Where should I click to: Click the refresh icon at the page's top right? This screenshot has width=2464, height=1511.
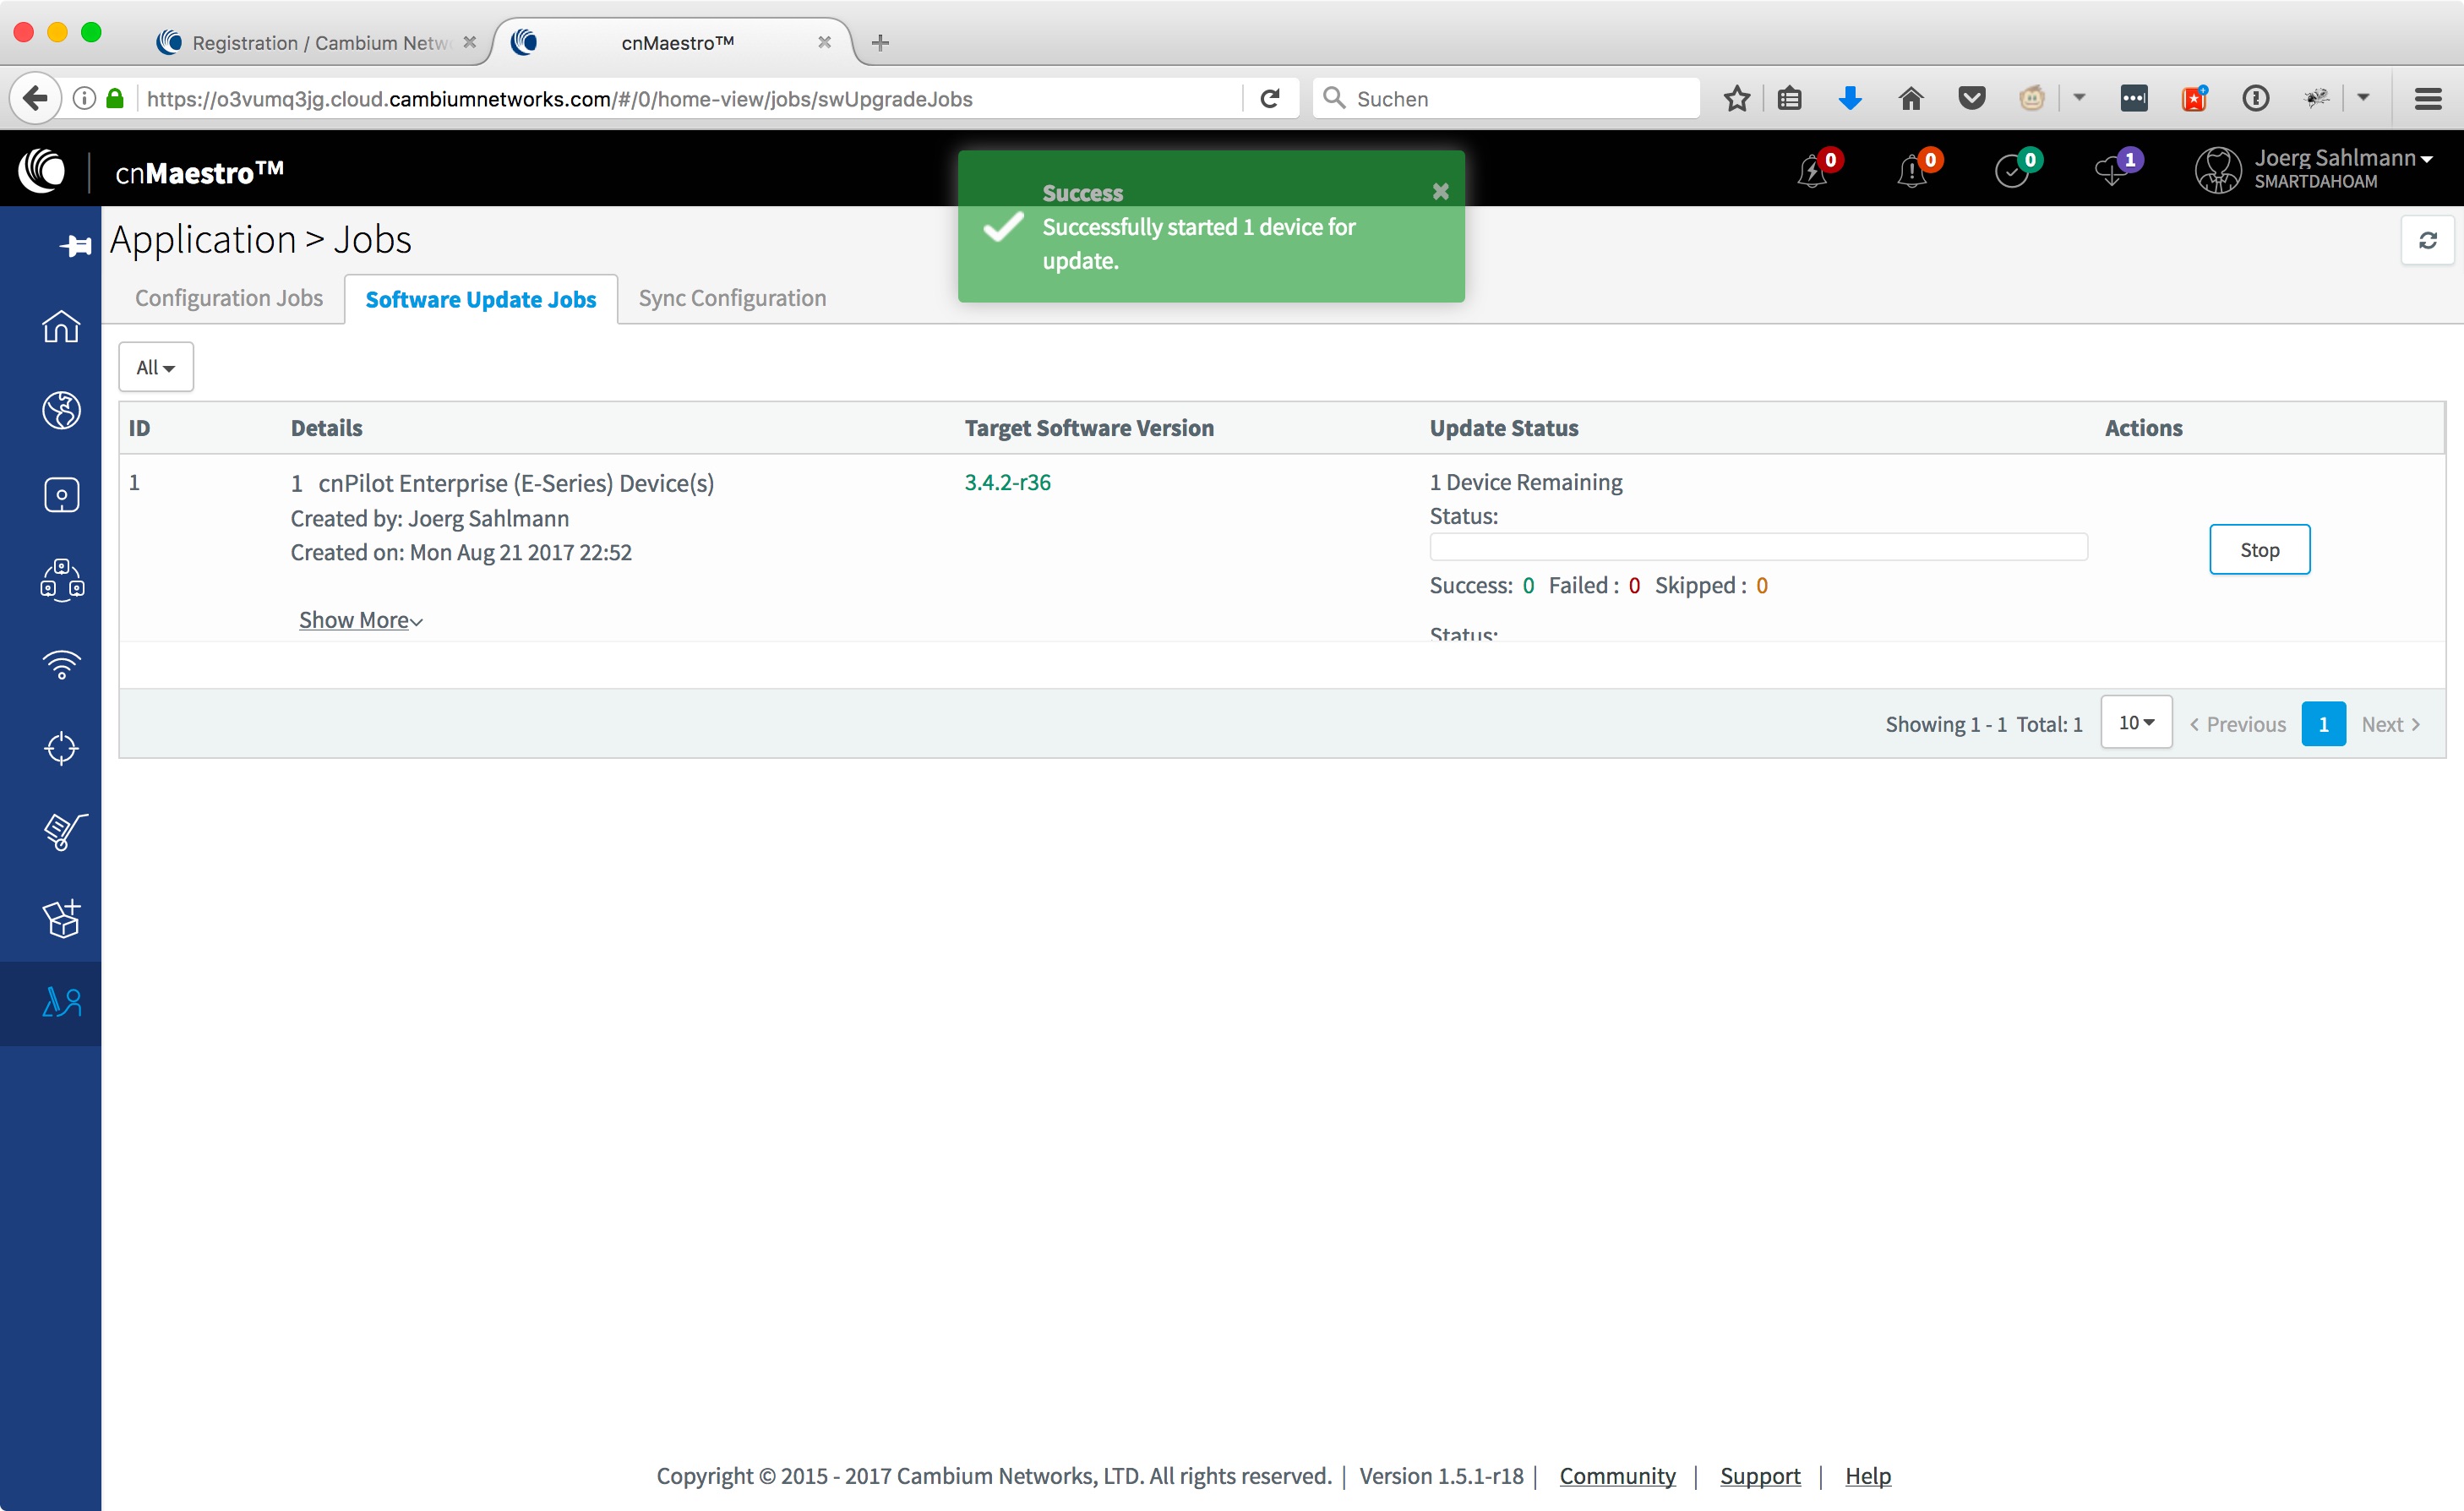pos(2427,240)
